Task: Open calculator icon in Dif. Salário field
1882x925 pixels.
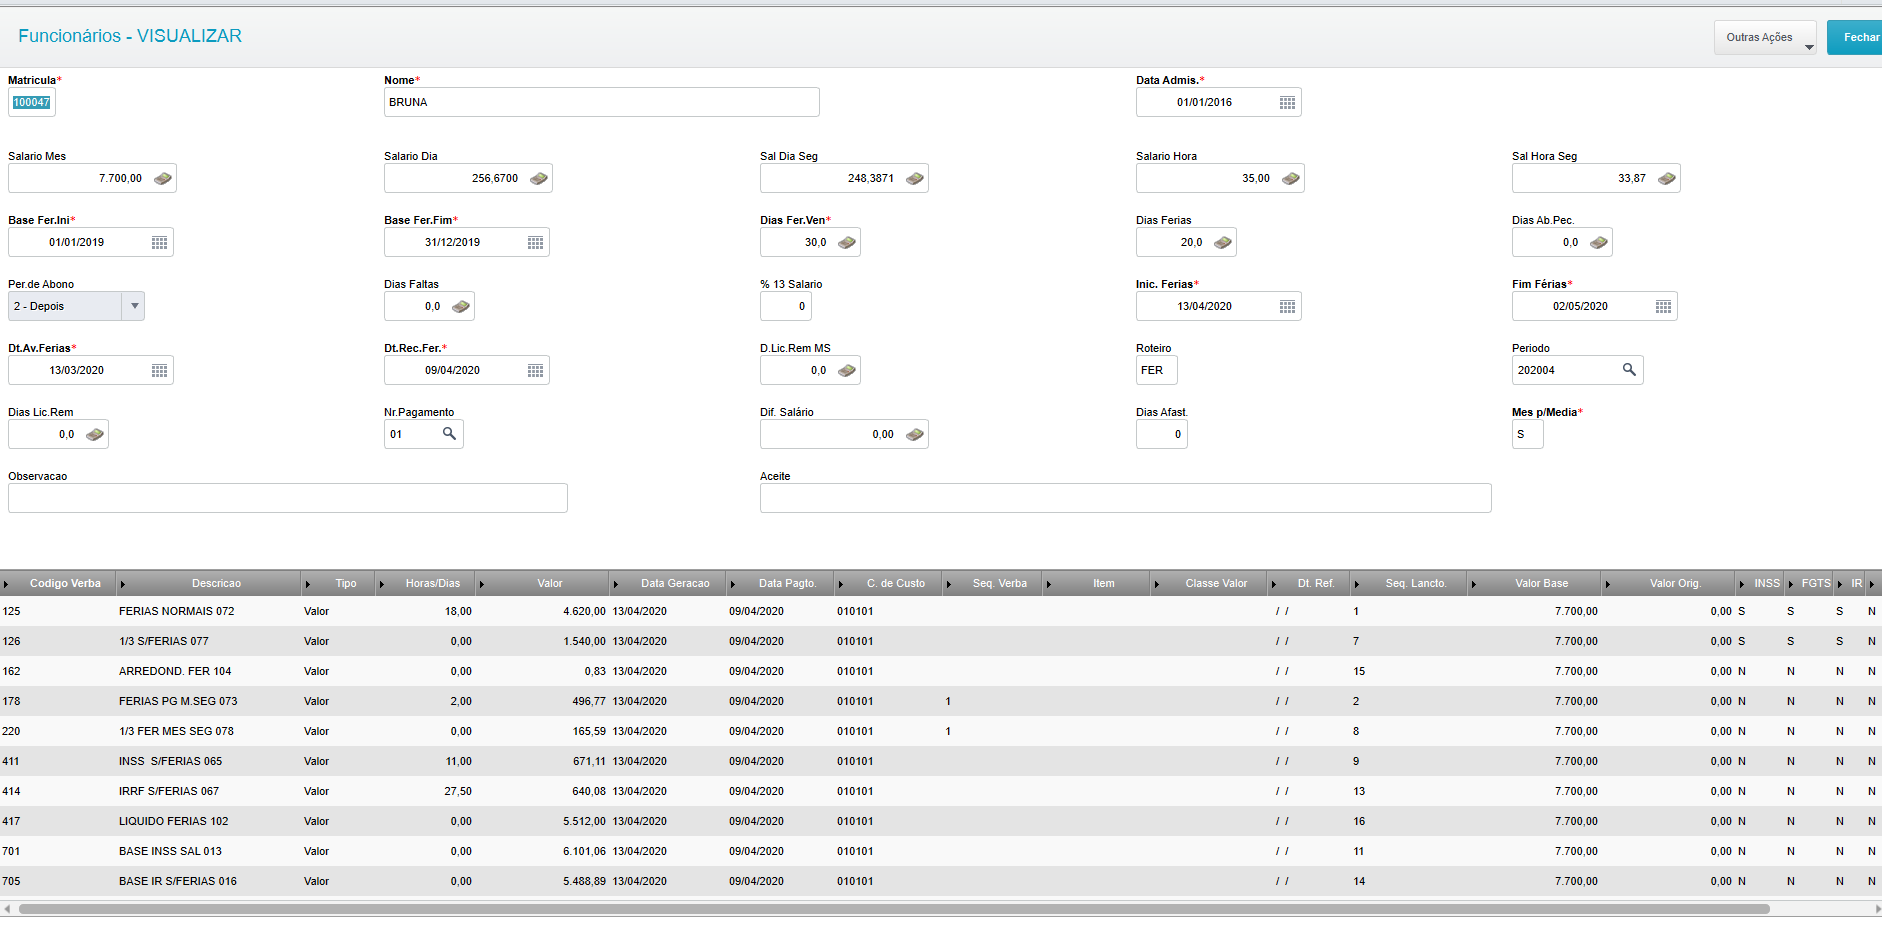Action: 915,434
